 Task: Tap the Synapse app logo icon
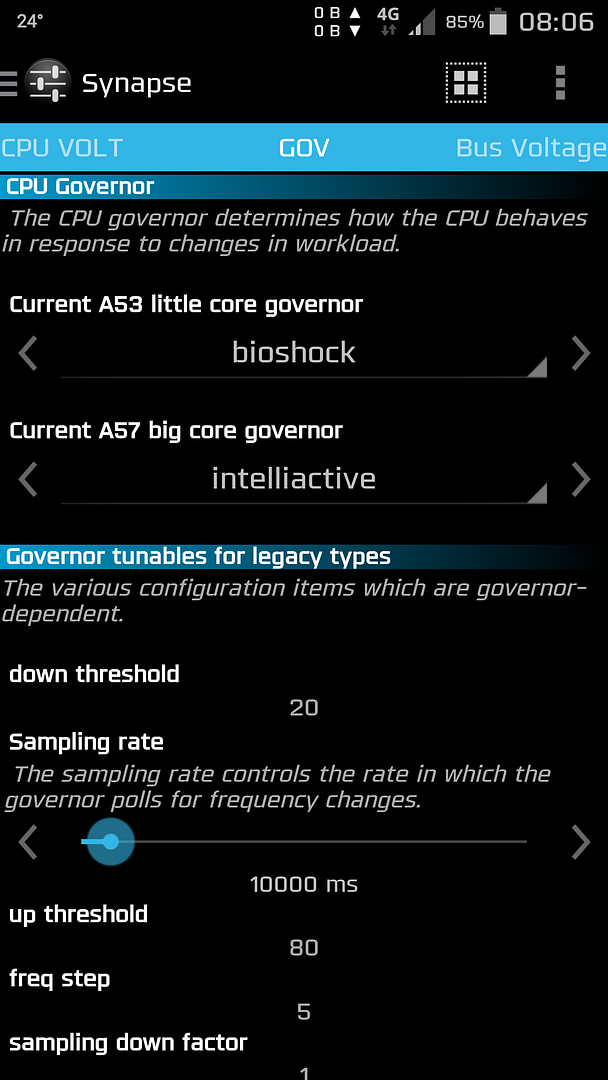47,83
